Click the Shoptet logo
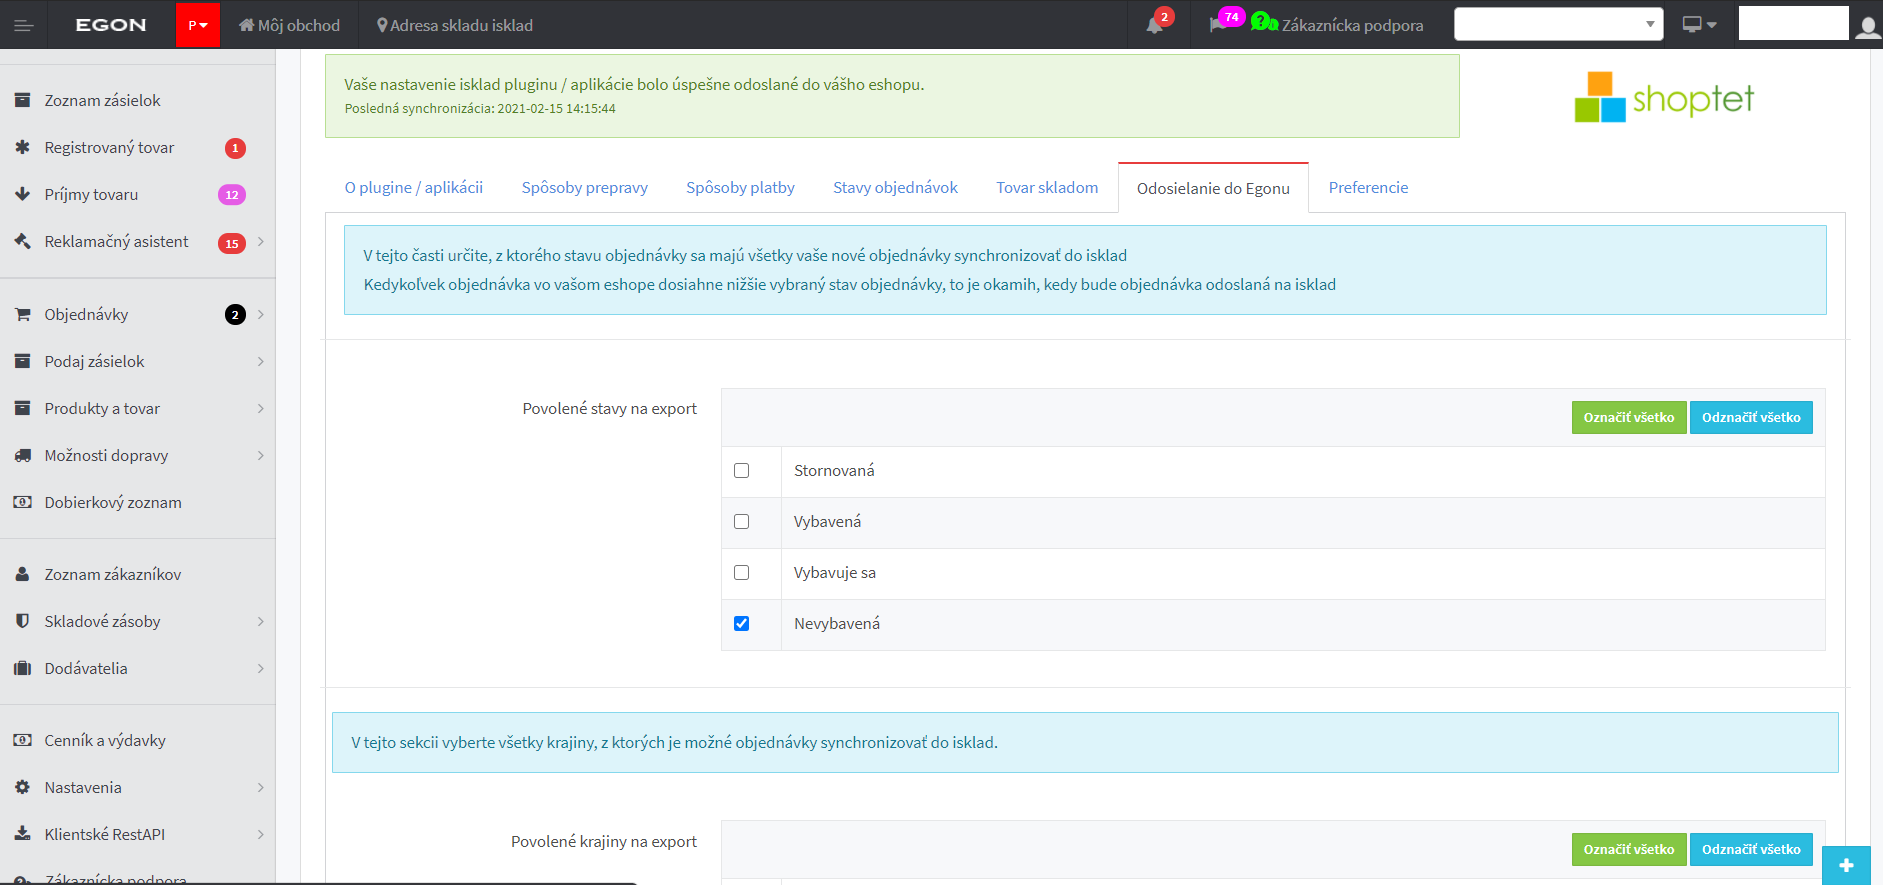This screenshot has width=1883, height=885. point(1664,98)
